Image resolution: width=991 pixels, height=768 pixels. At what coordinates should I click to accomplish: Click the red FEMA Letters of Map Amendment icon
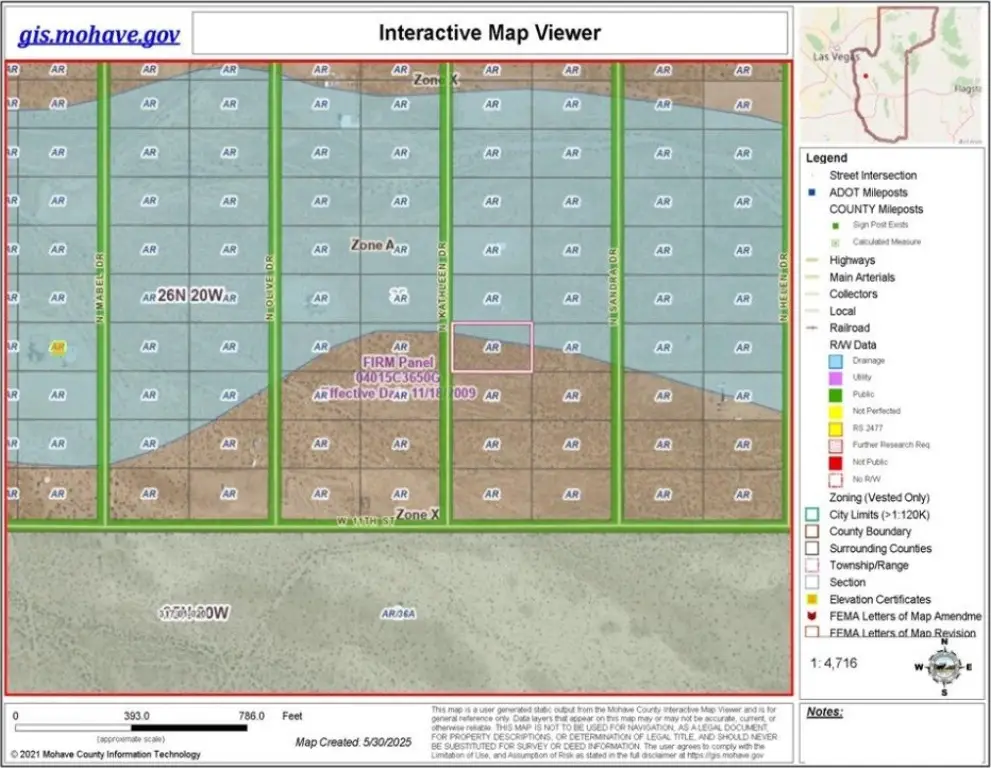812,616
